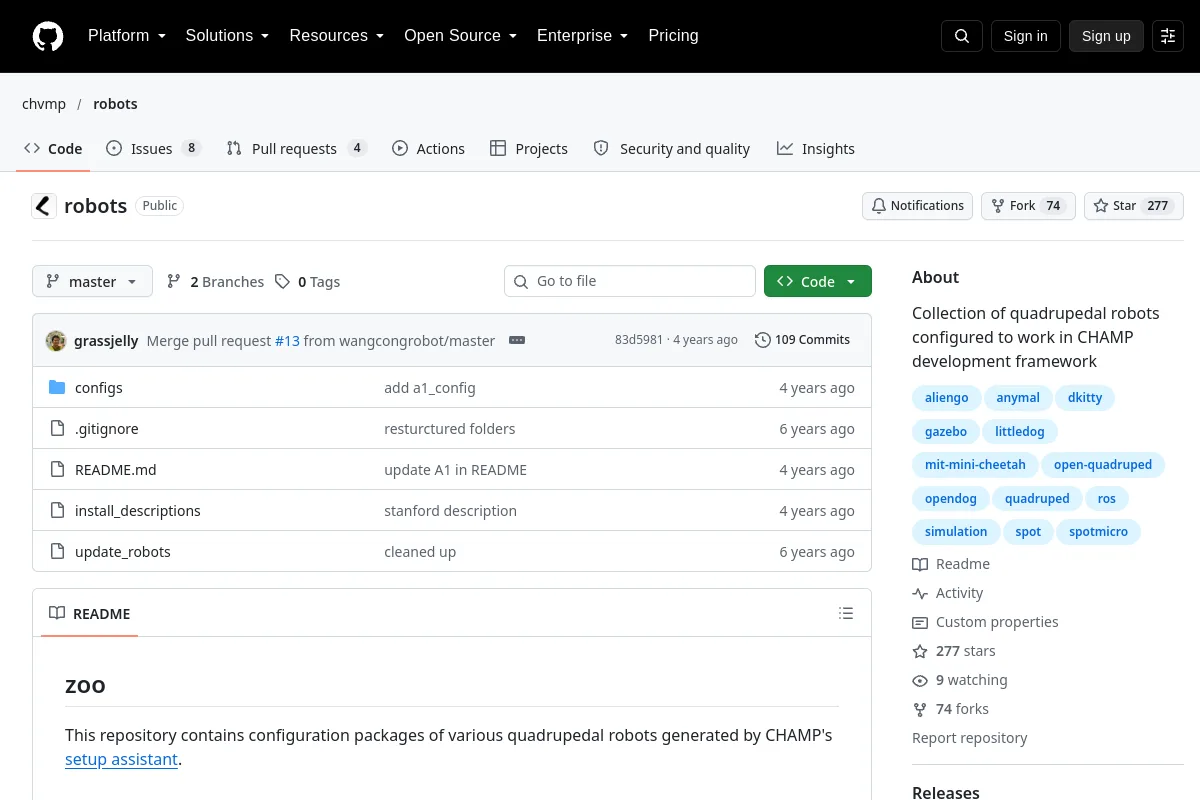This screenshot has width=1200, height=800.
Task: Select the gazebo topic tag
Action: pyautogui.click(x=946, y=432)
